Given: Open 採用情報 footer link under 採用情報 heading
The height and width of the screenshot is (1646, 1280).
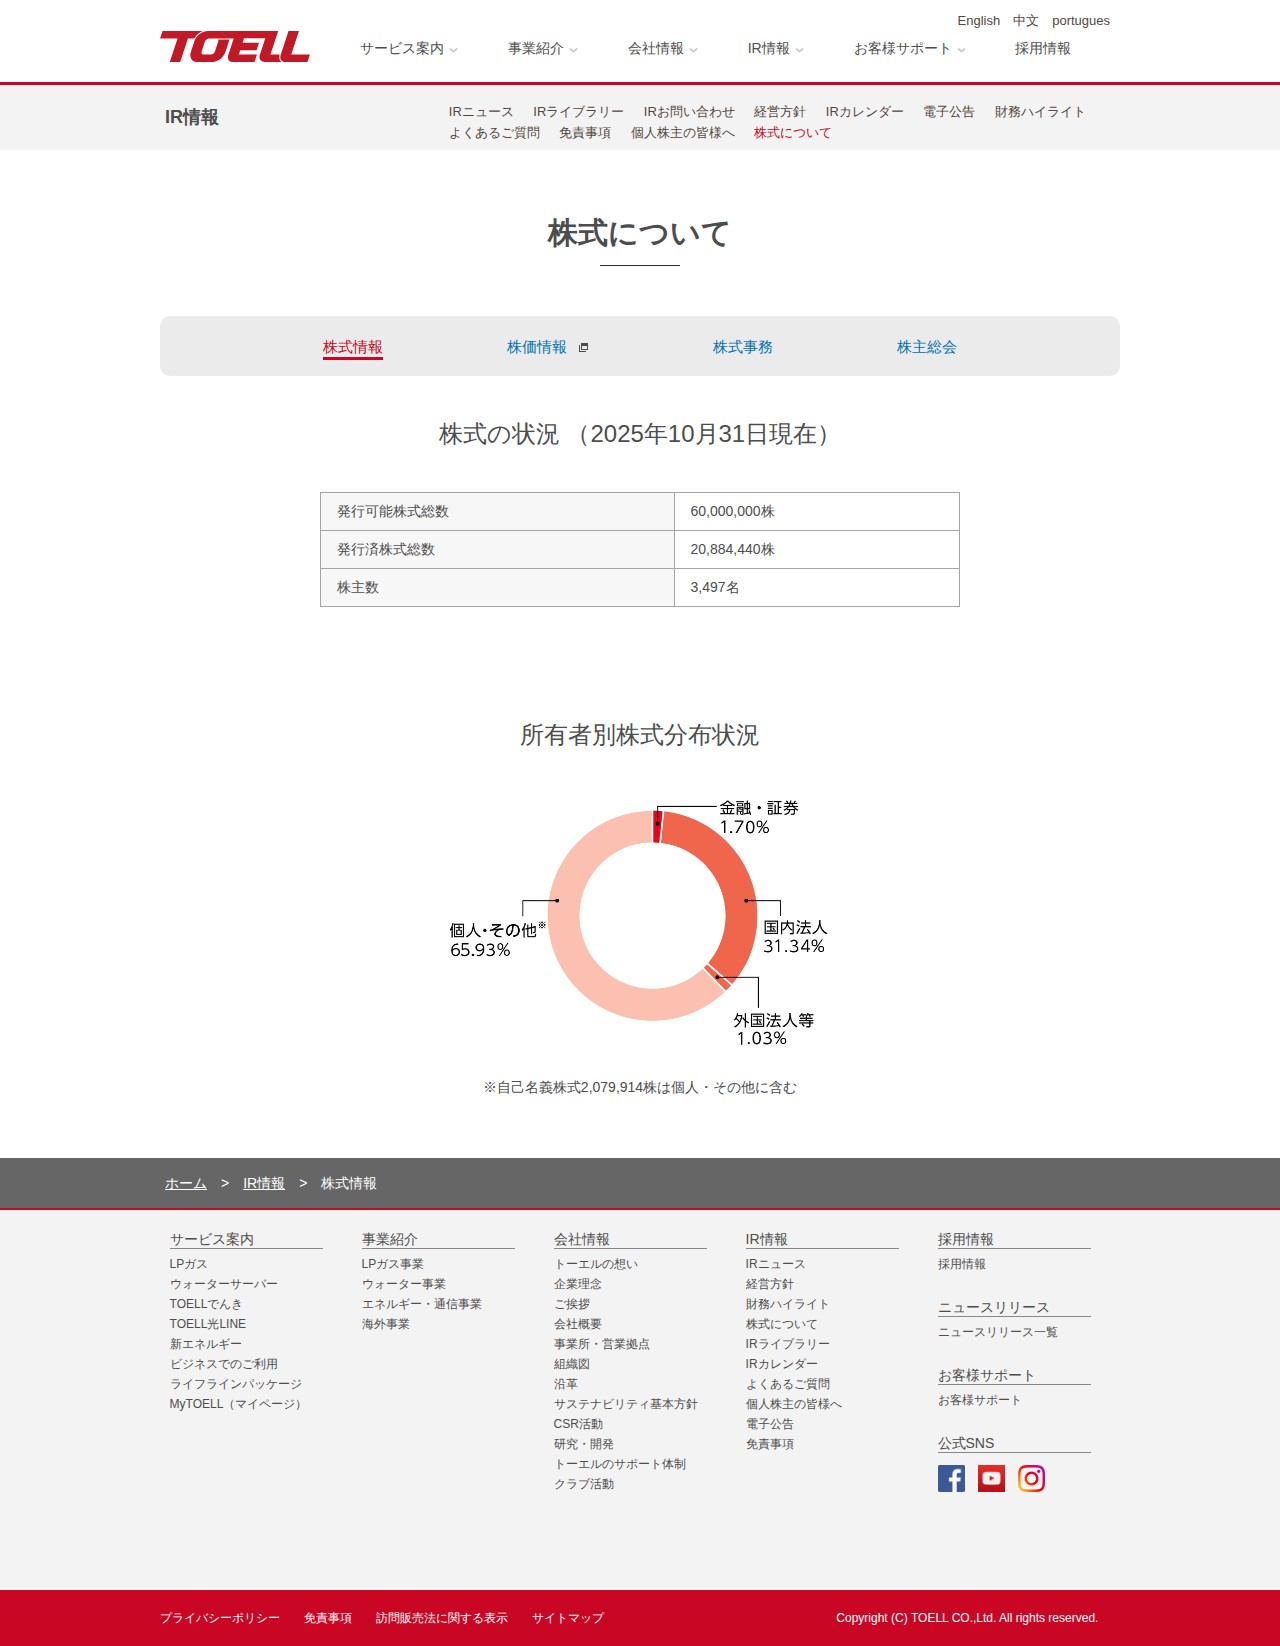Looking at the screenshot, I should pyautogui.click(x=962, y=1264).
